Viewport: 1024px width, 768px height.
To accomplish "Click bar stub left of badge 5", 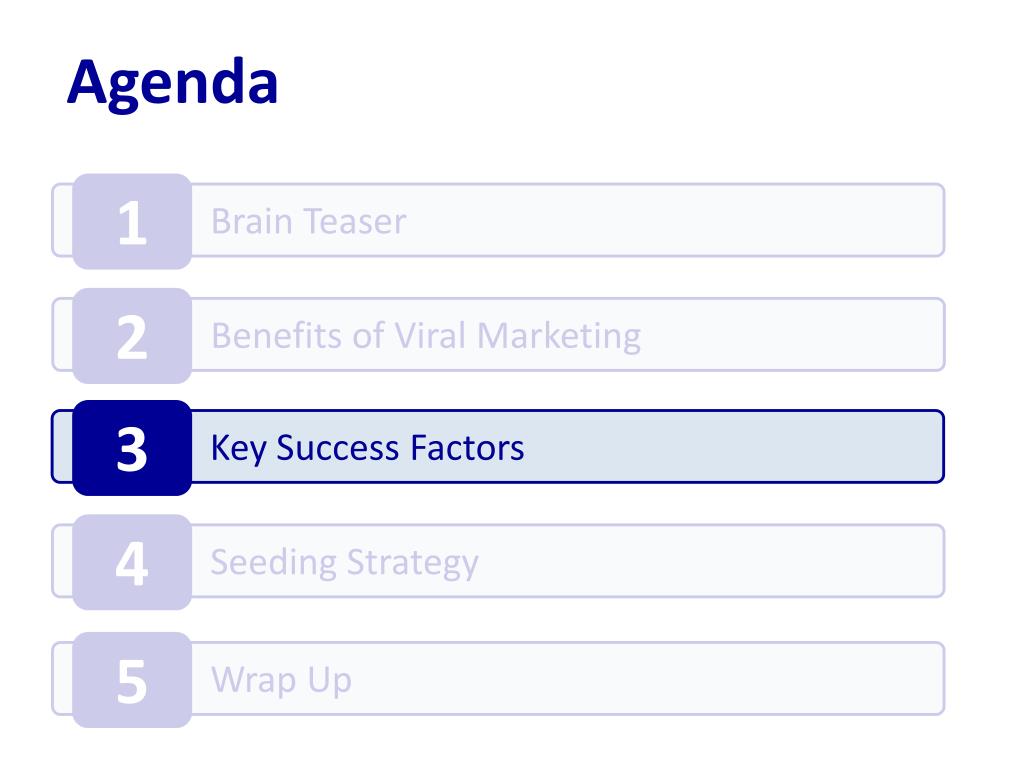I will (62, 679).
